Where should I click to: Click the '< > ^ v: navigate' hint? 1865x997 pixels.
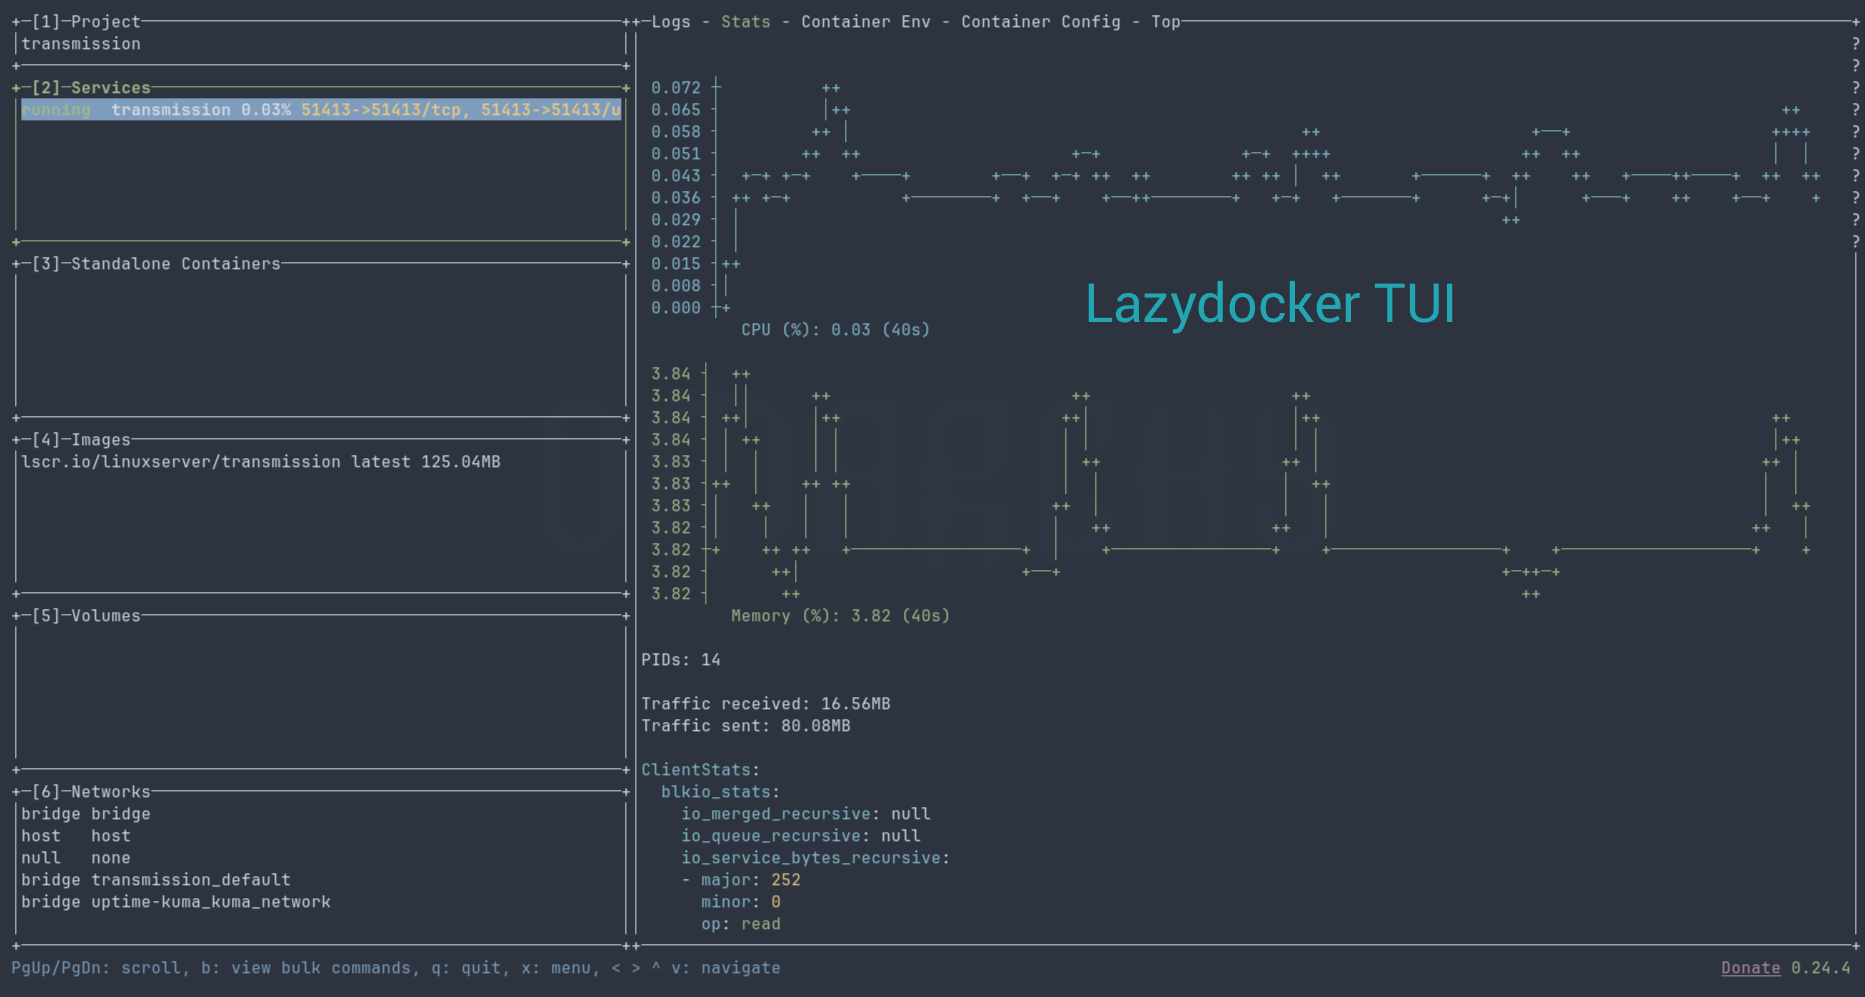696,968
